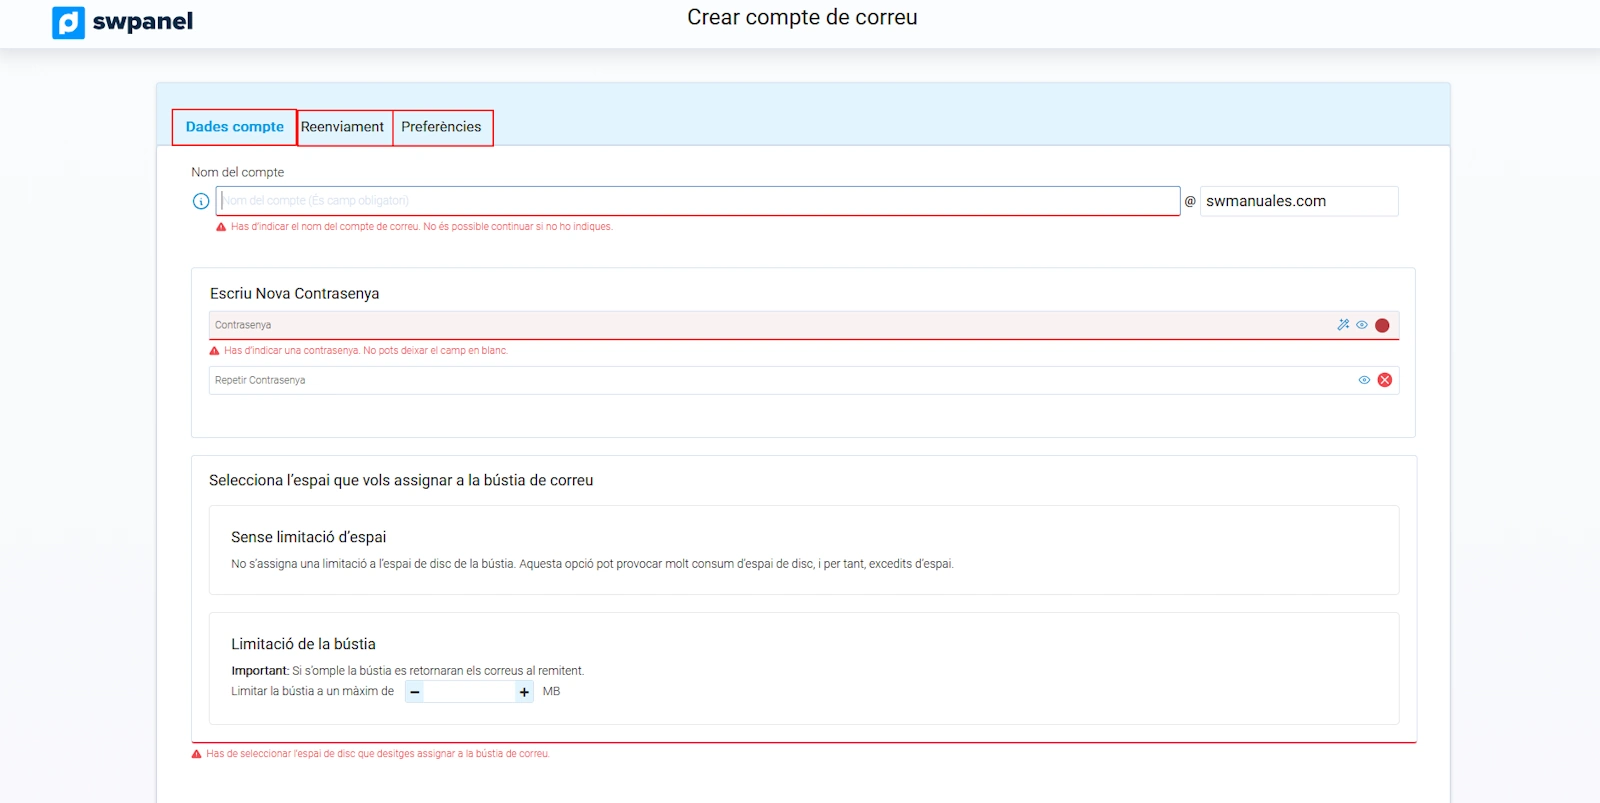Switch to the Reenviament tab
This screenshot has height=803, width=1600.
coord(342,127)
